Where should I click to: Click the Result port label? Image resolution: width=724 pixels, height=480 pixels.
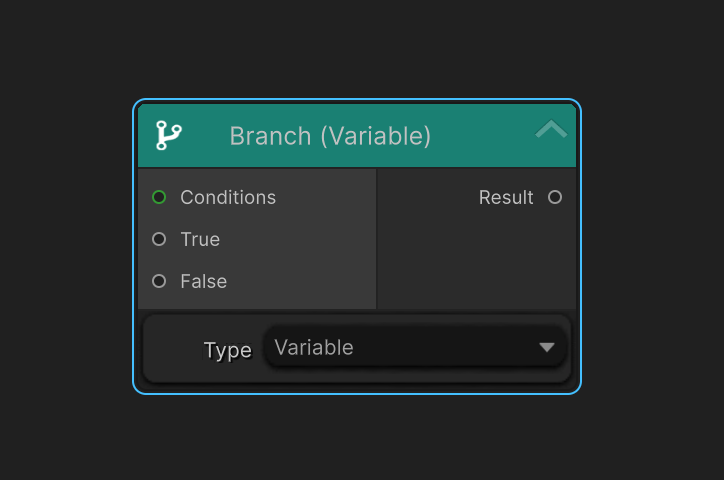pos(506,197)
